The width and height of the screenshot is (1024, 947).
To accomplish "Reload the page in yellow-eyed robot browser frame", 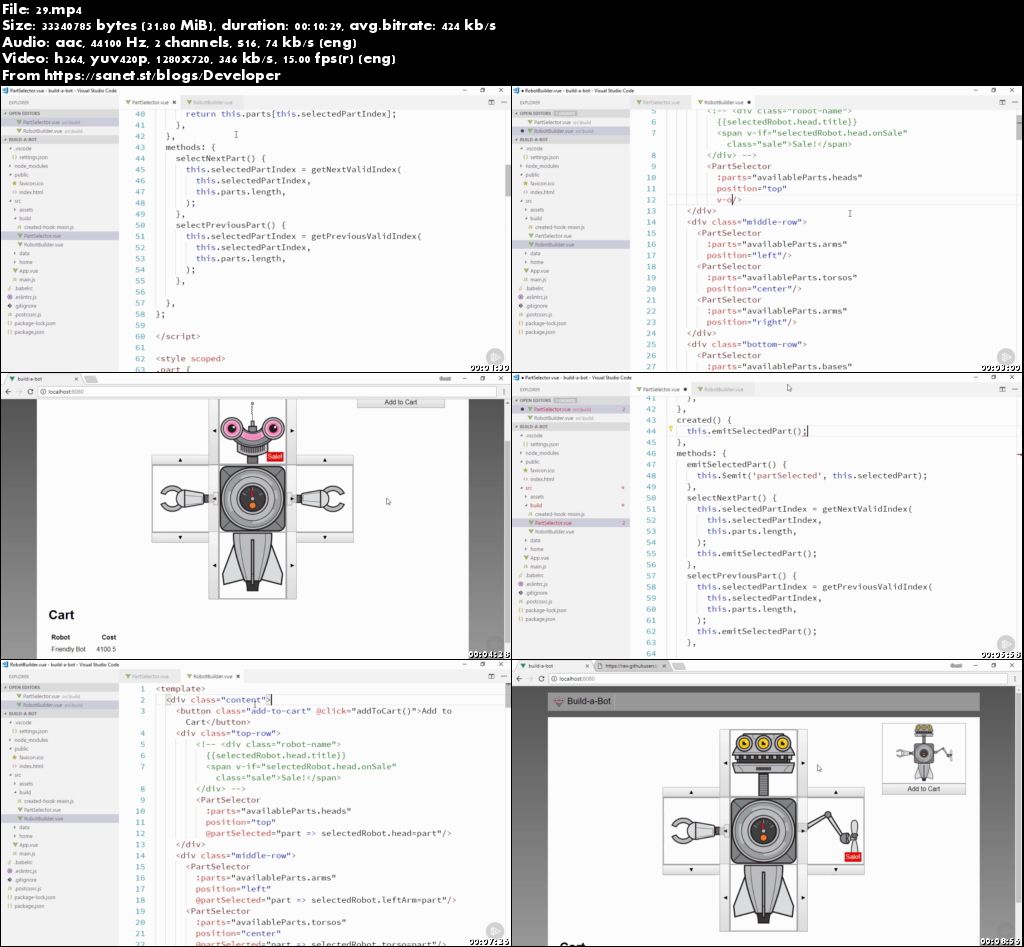I will pyautogui.click(x=541, y=679).
